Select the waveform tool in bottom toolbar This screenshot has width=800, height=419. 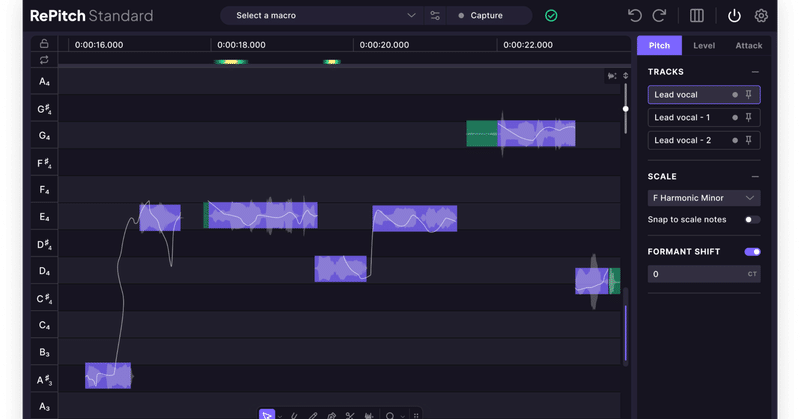pyautogui.click(x=369, y=415)
